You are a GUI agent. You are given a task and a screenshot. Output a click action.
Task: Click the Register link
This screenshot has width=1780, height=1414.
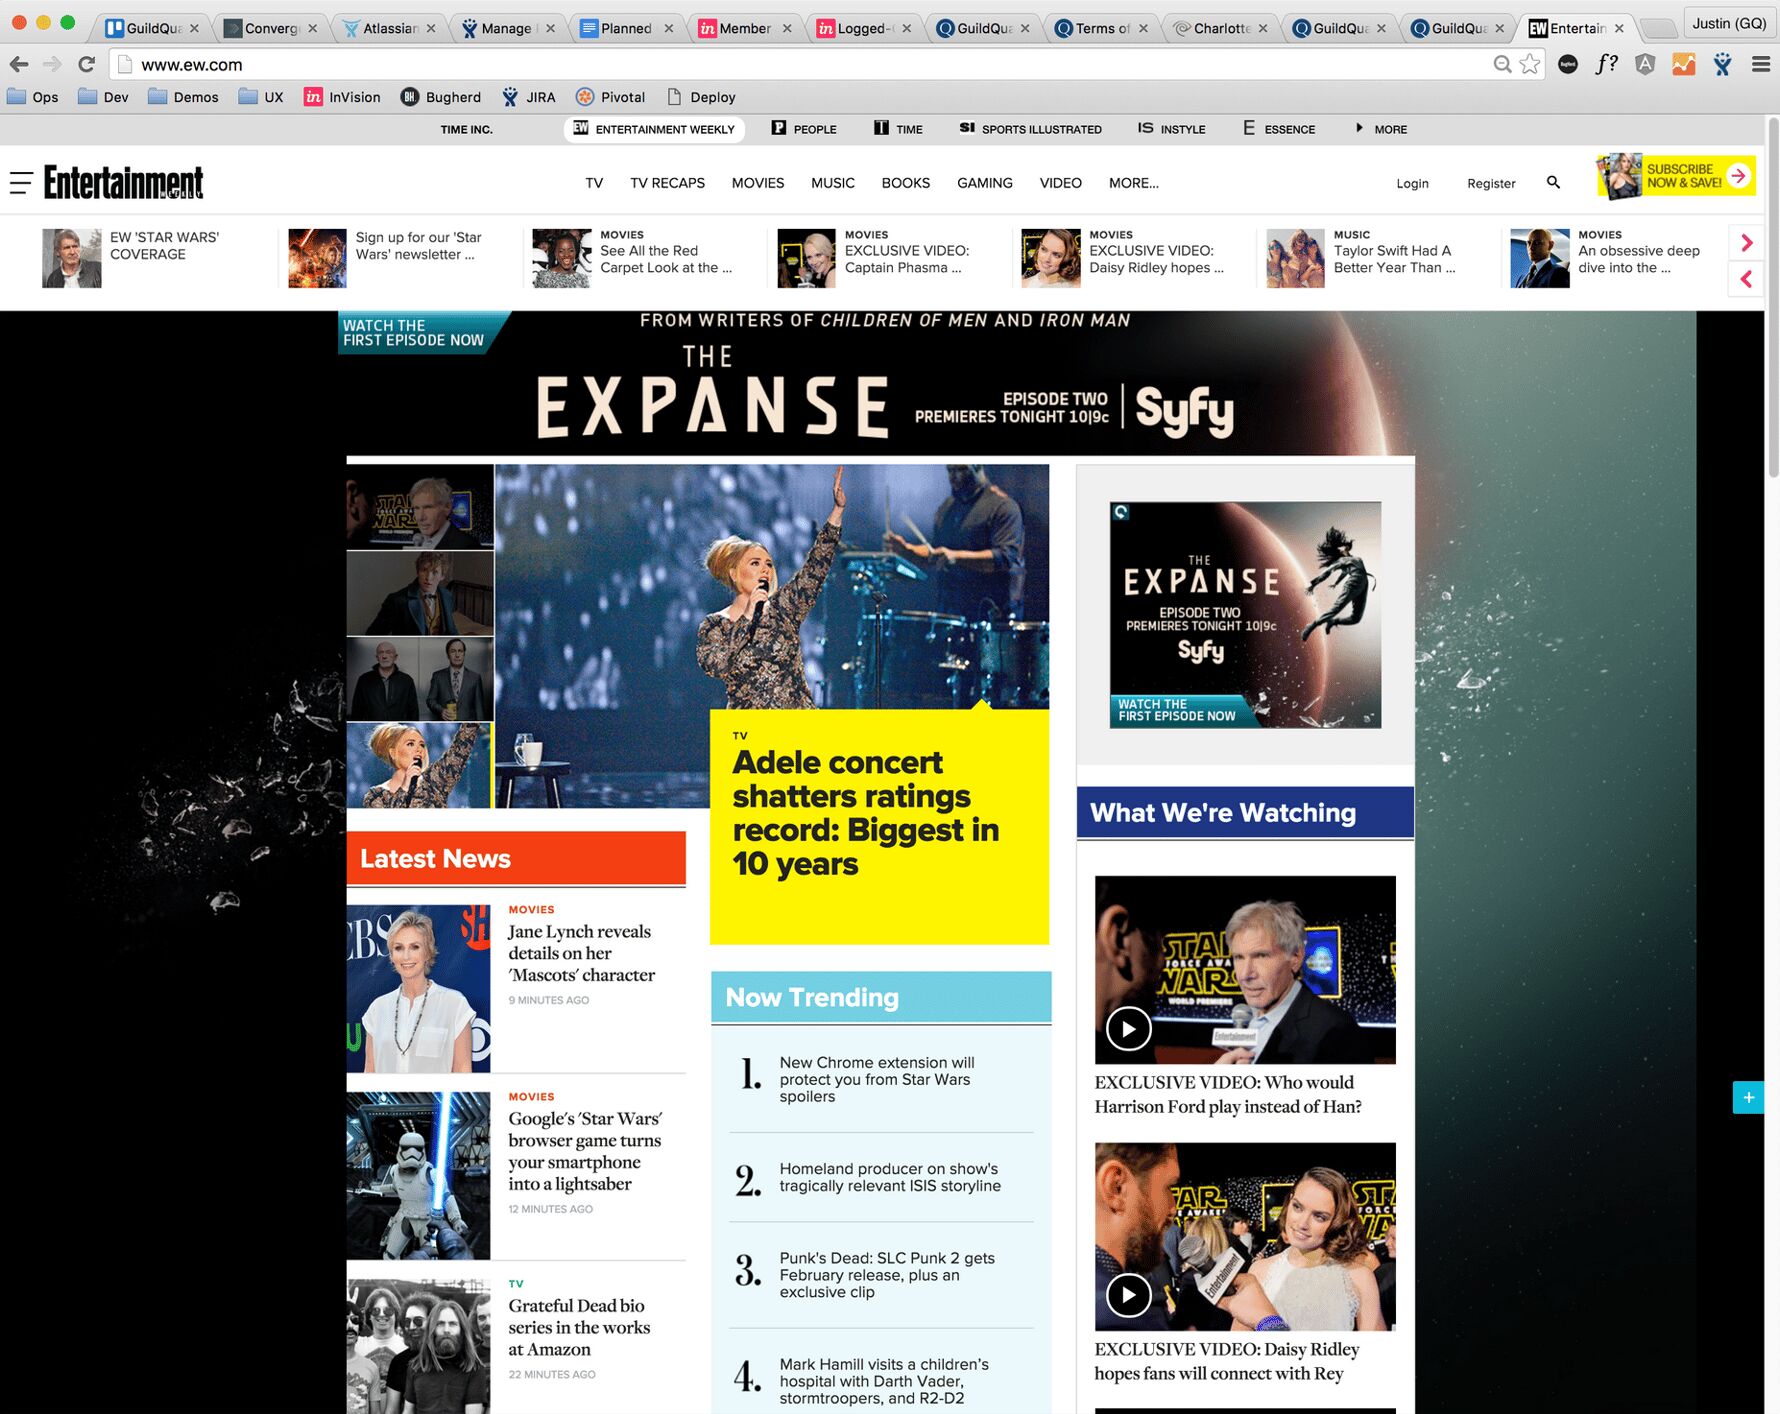coord(1490,183)
